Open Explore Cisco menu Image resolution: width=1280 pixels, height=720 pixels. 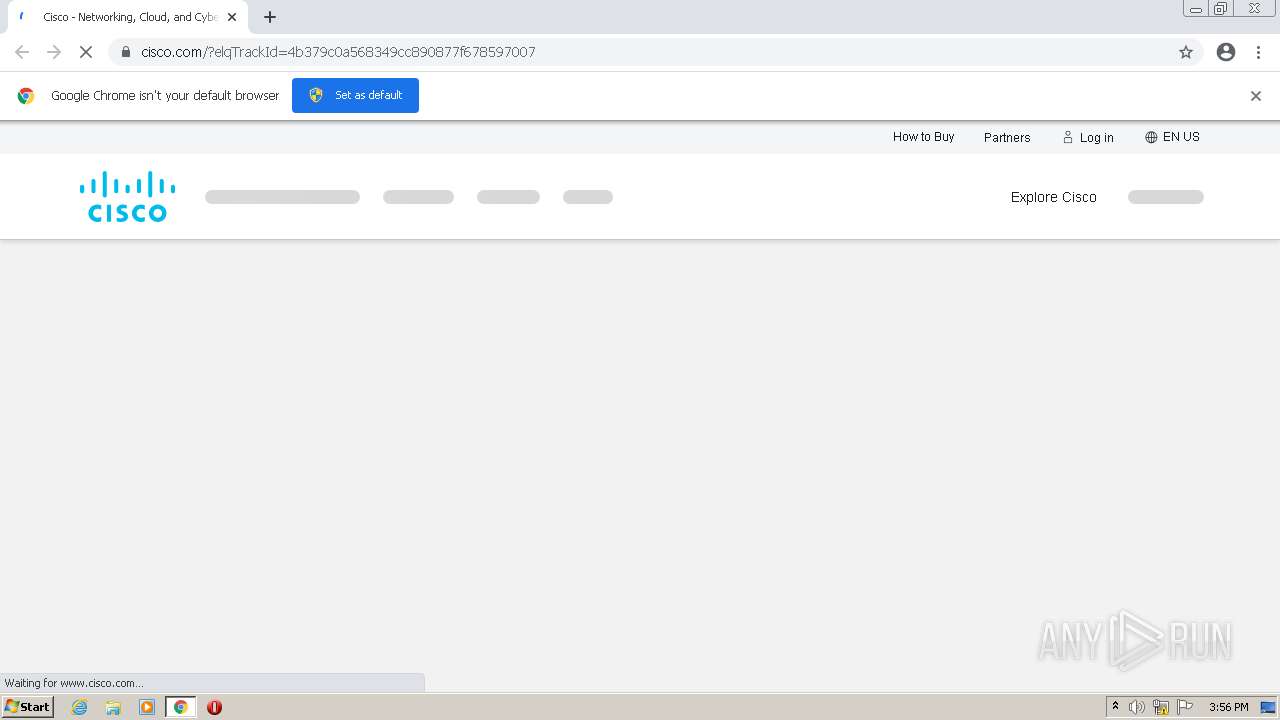pos(1053,197)
